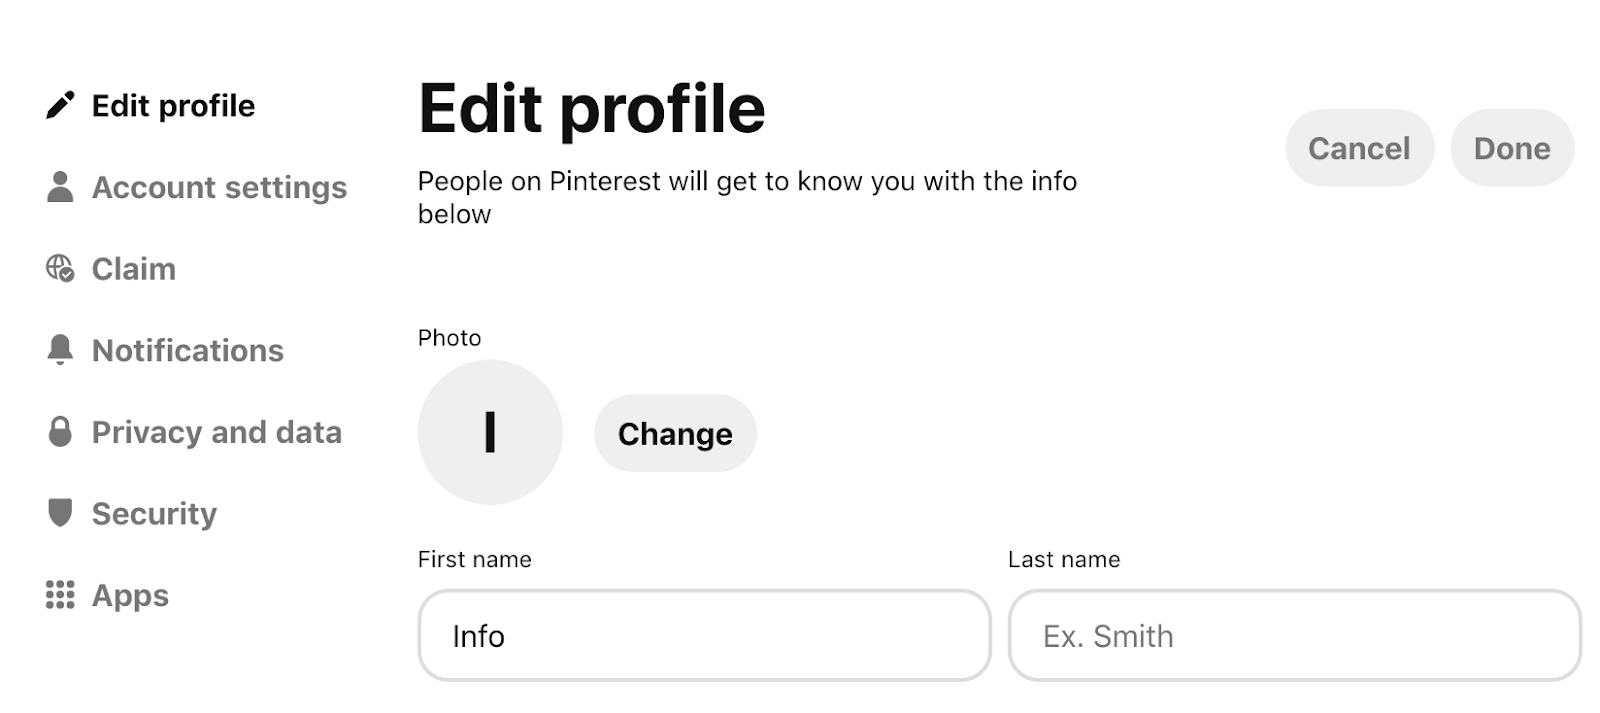This screenshot has width=1600, height=713.
Task: Click the globe checkmark Claim icon
Action: (60, 268)
